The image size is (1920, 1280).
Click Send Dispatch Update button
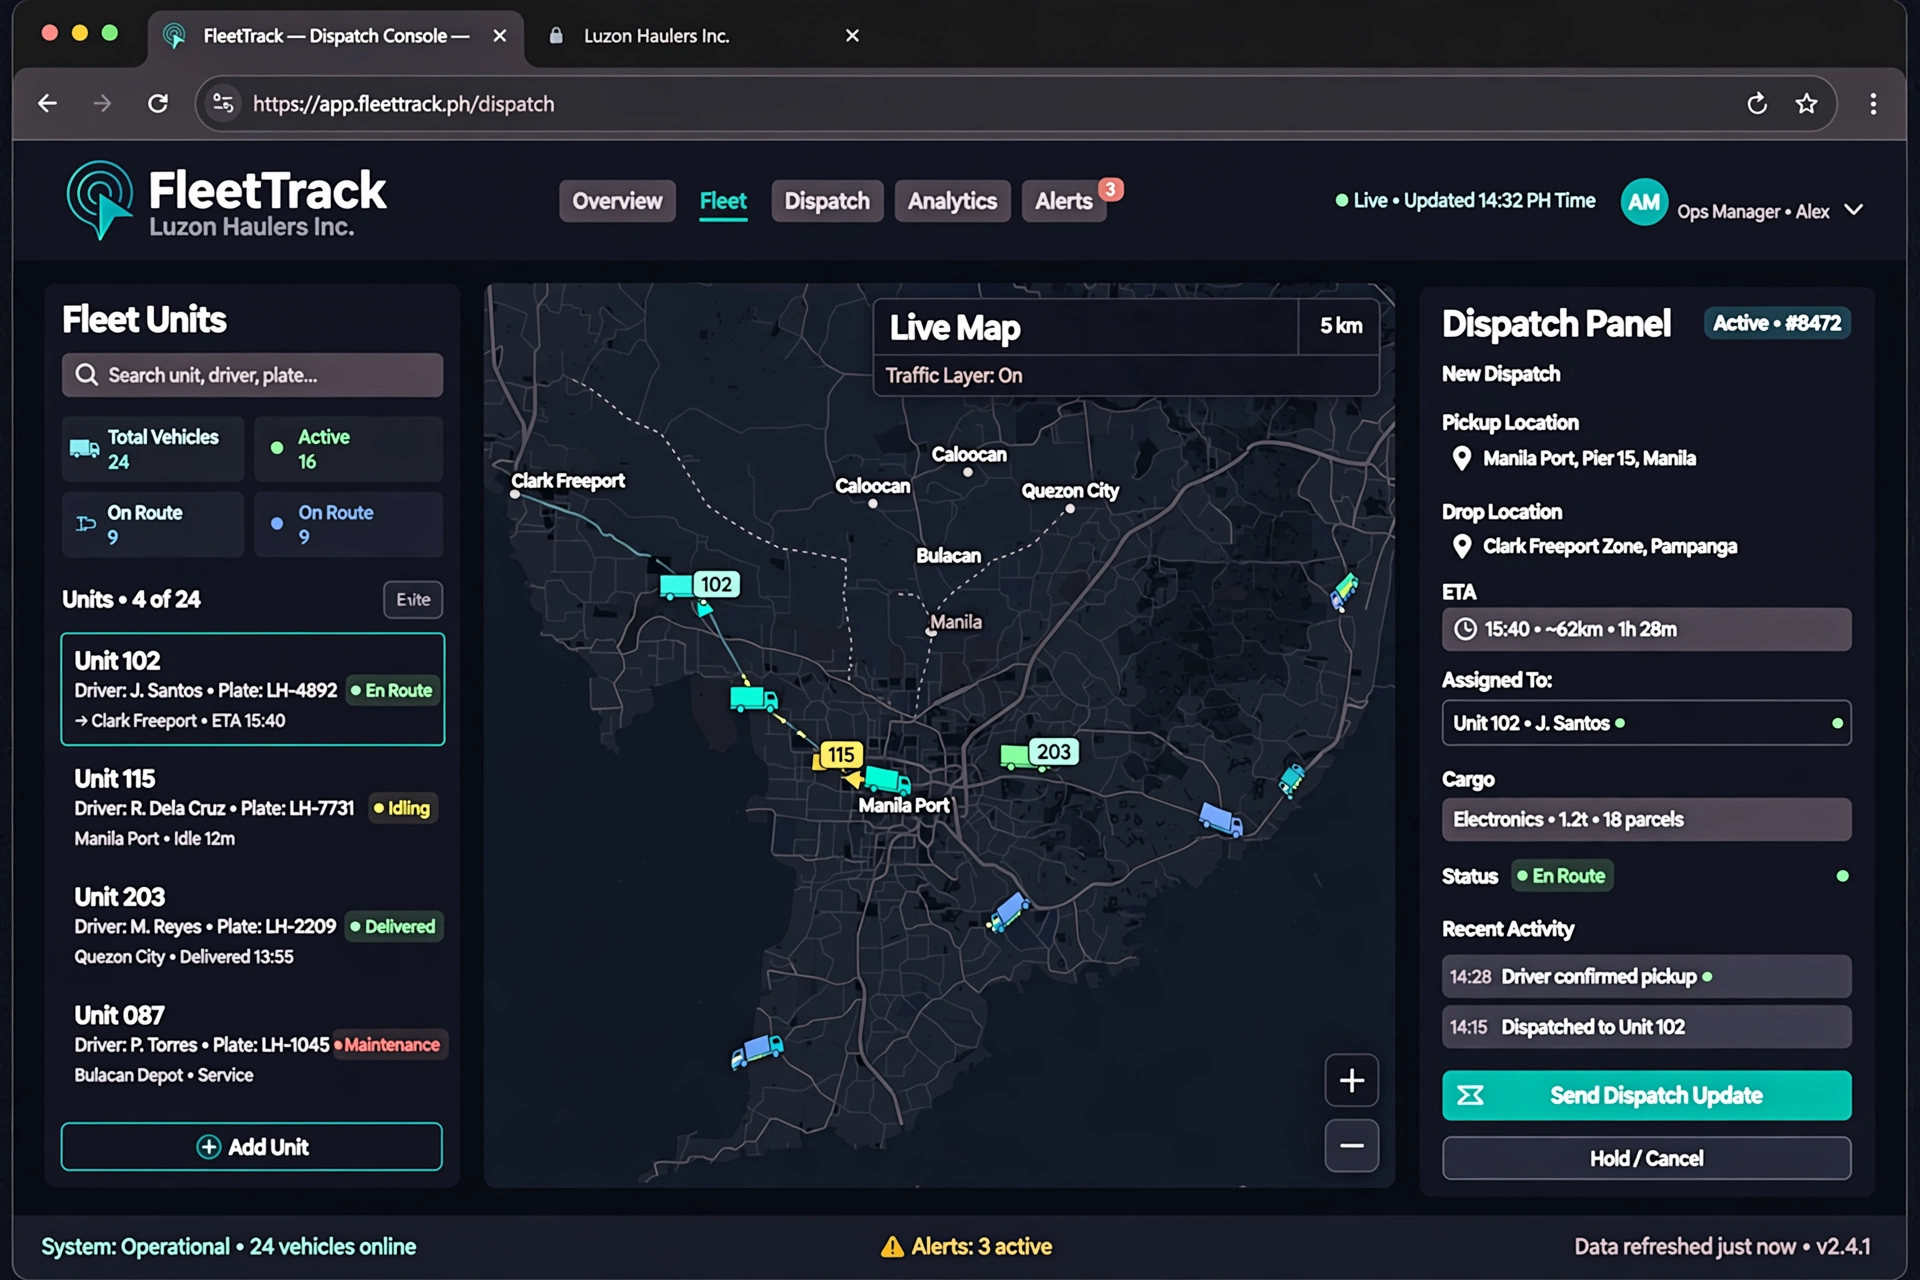[x=1646, y=1095]
